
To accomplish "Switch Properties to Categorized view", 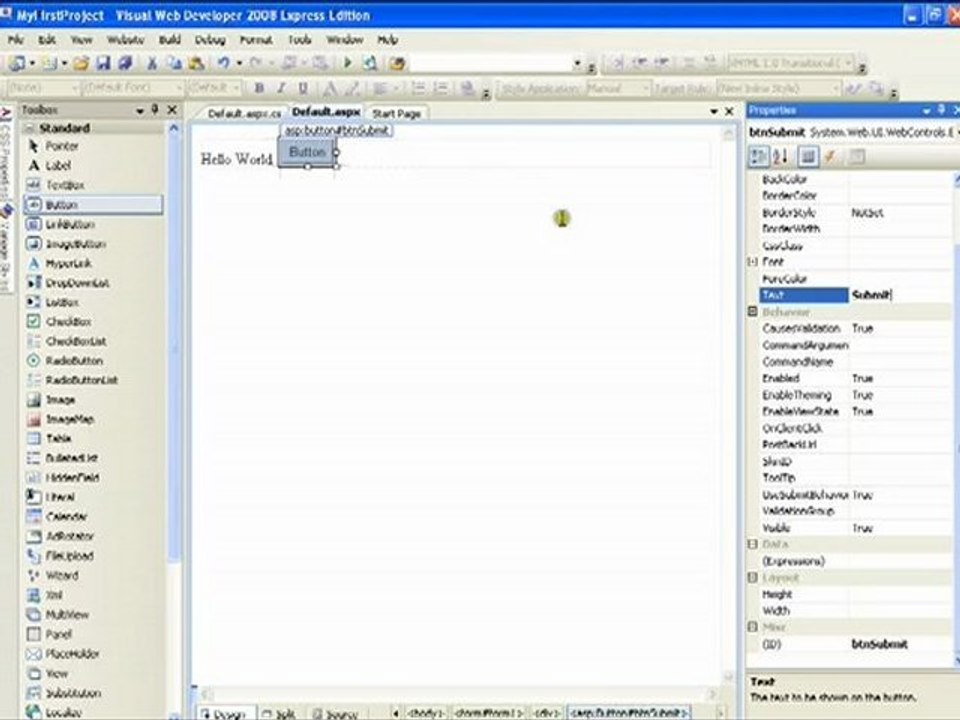I will (x=759, y=157).
